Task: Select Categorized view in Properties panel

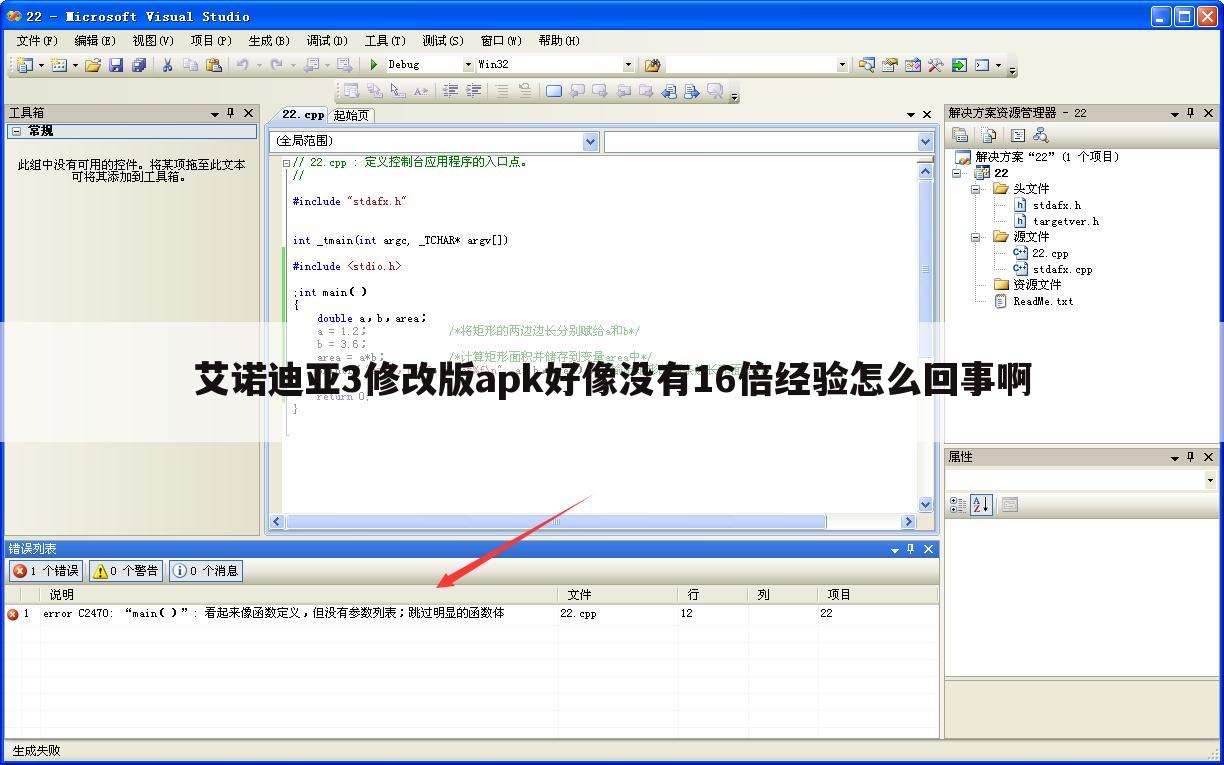Action: 958,505
